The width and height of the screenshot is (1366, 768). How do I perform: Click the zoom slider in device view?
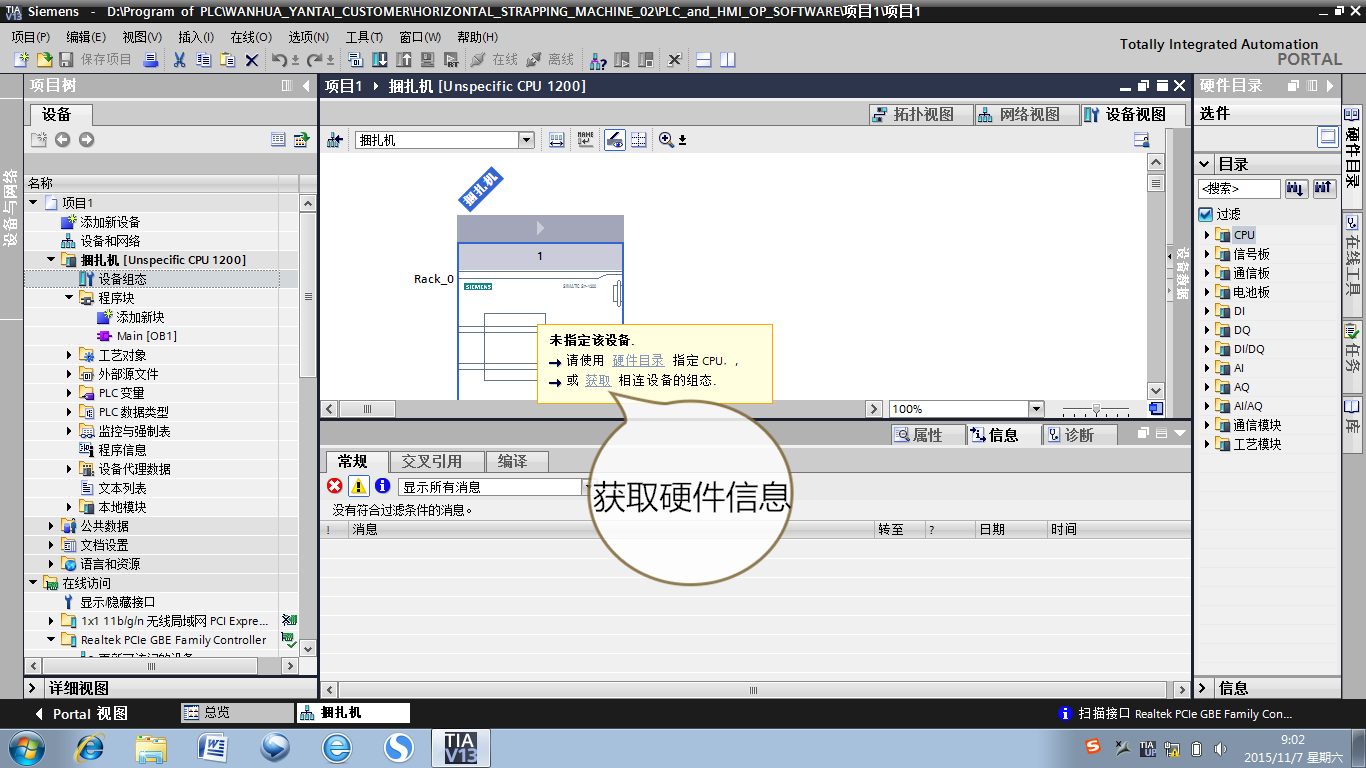1097,409
